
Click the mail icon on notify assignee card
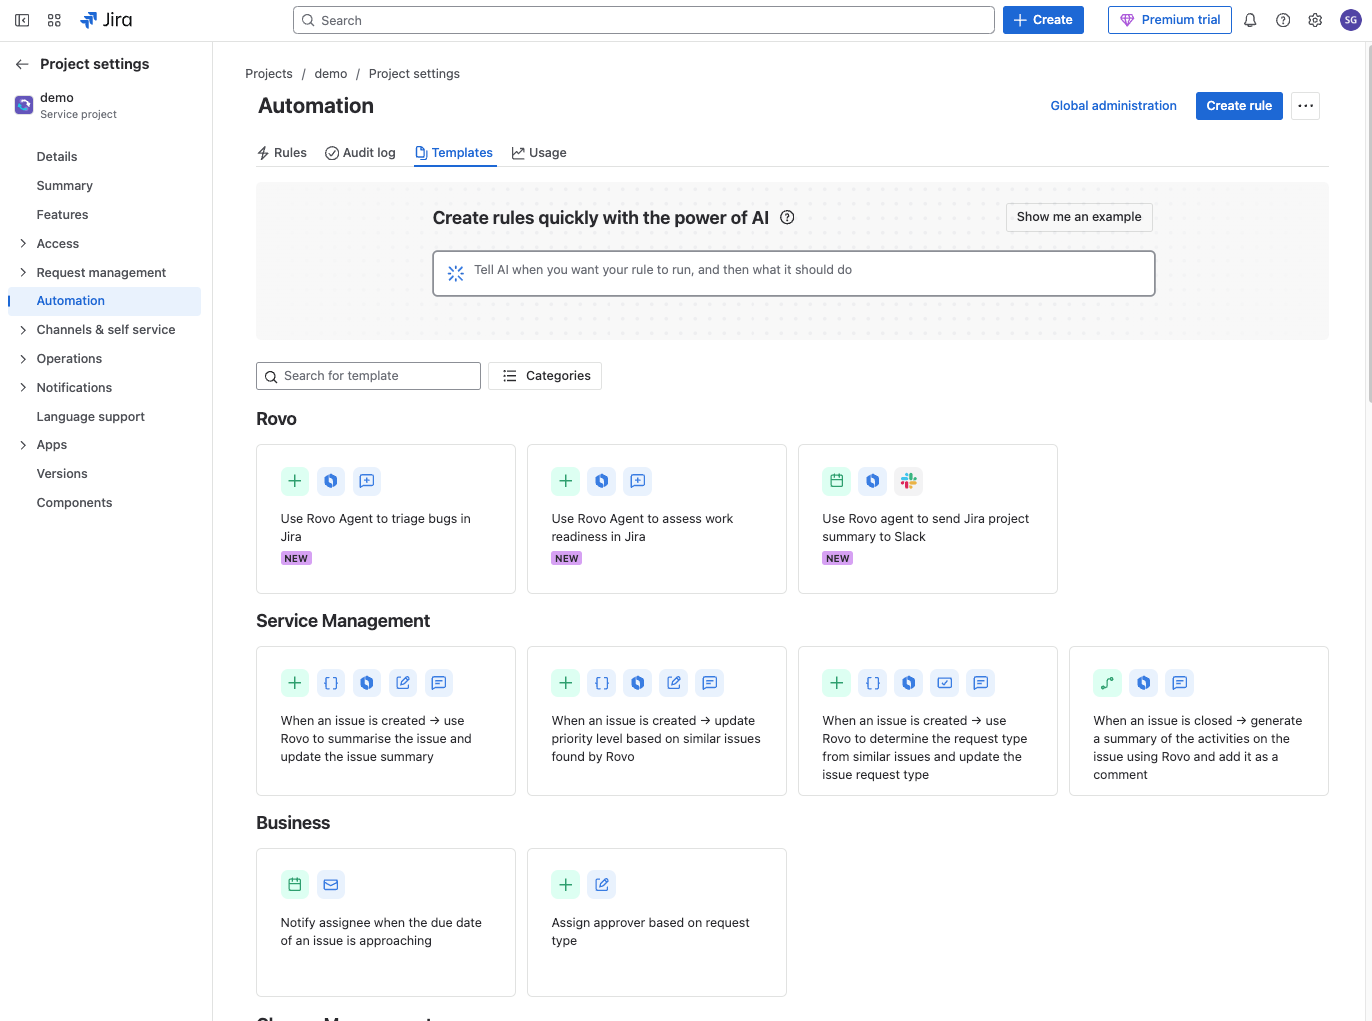(x=331, y=885)
